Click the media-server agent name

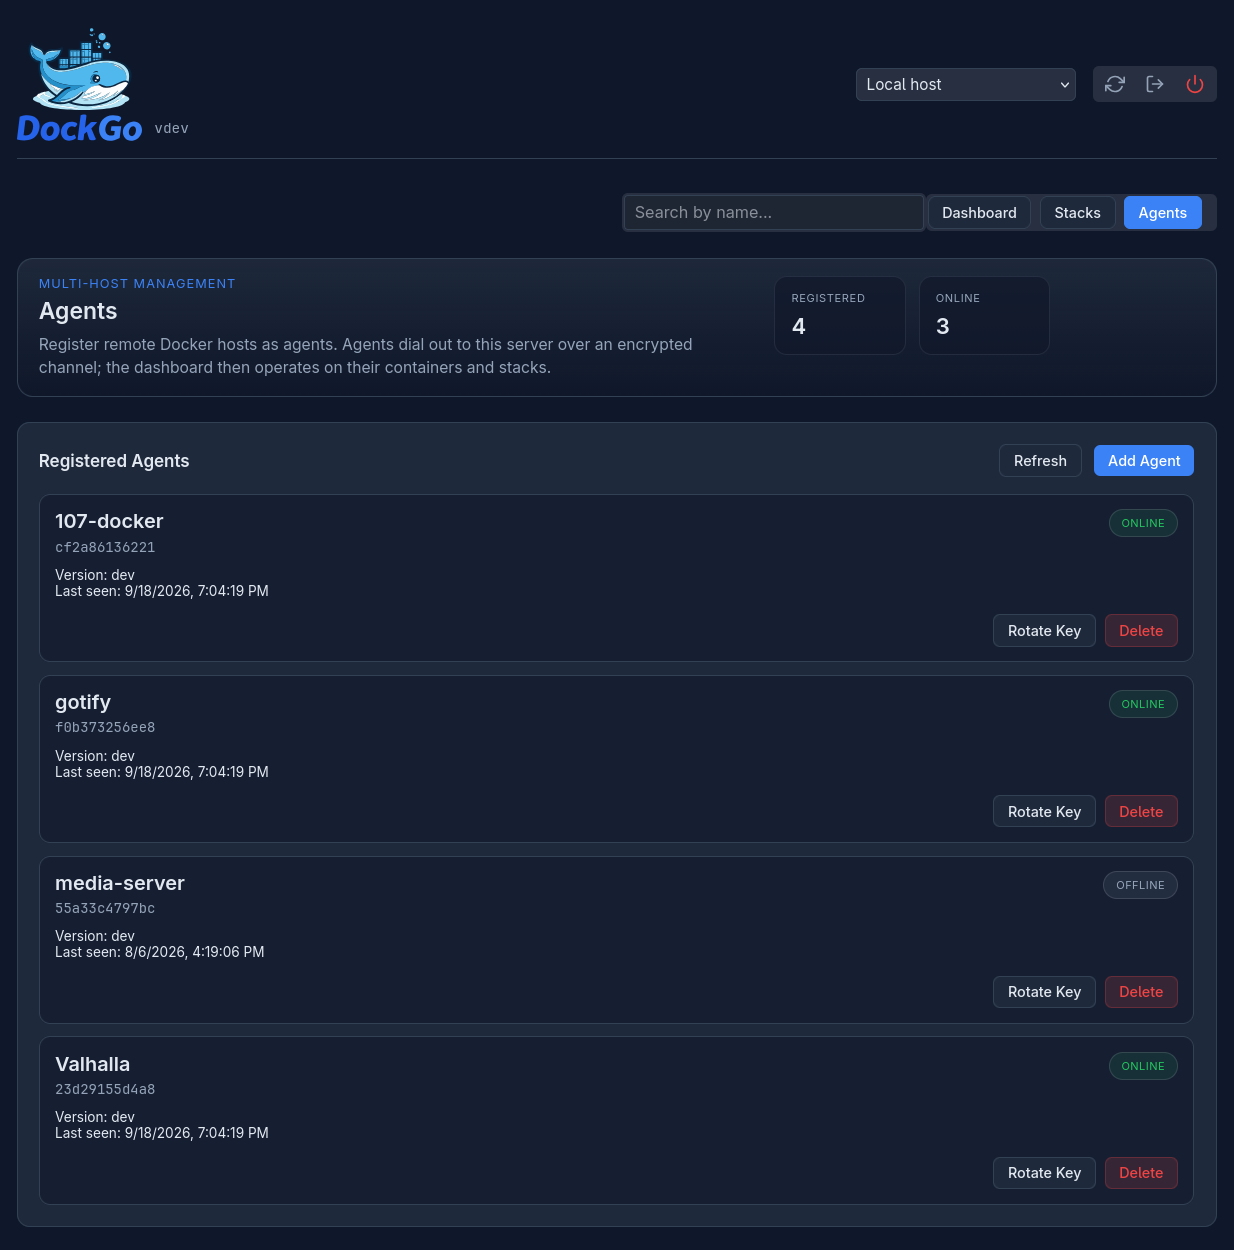[x=120, y=883]
